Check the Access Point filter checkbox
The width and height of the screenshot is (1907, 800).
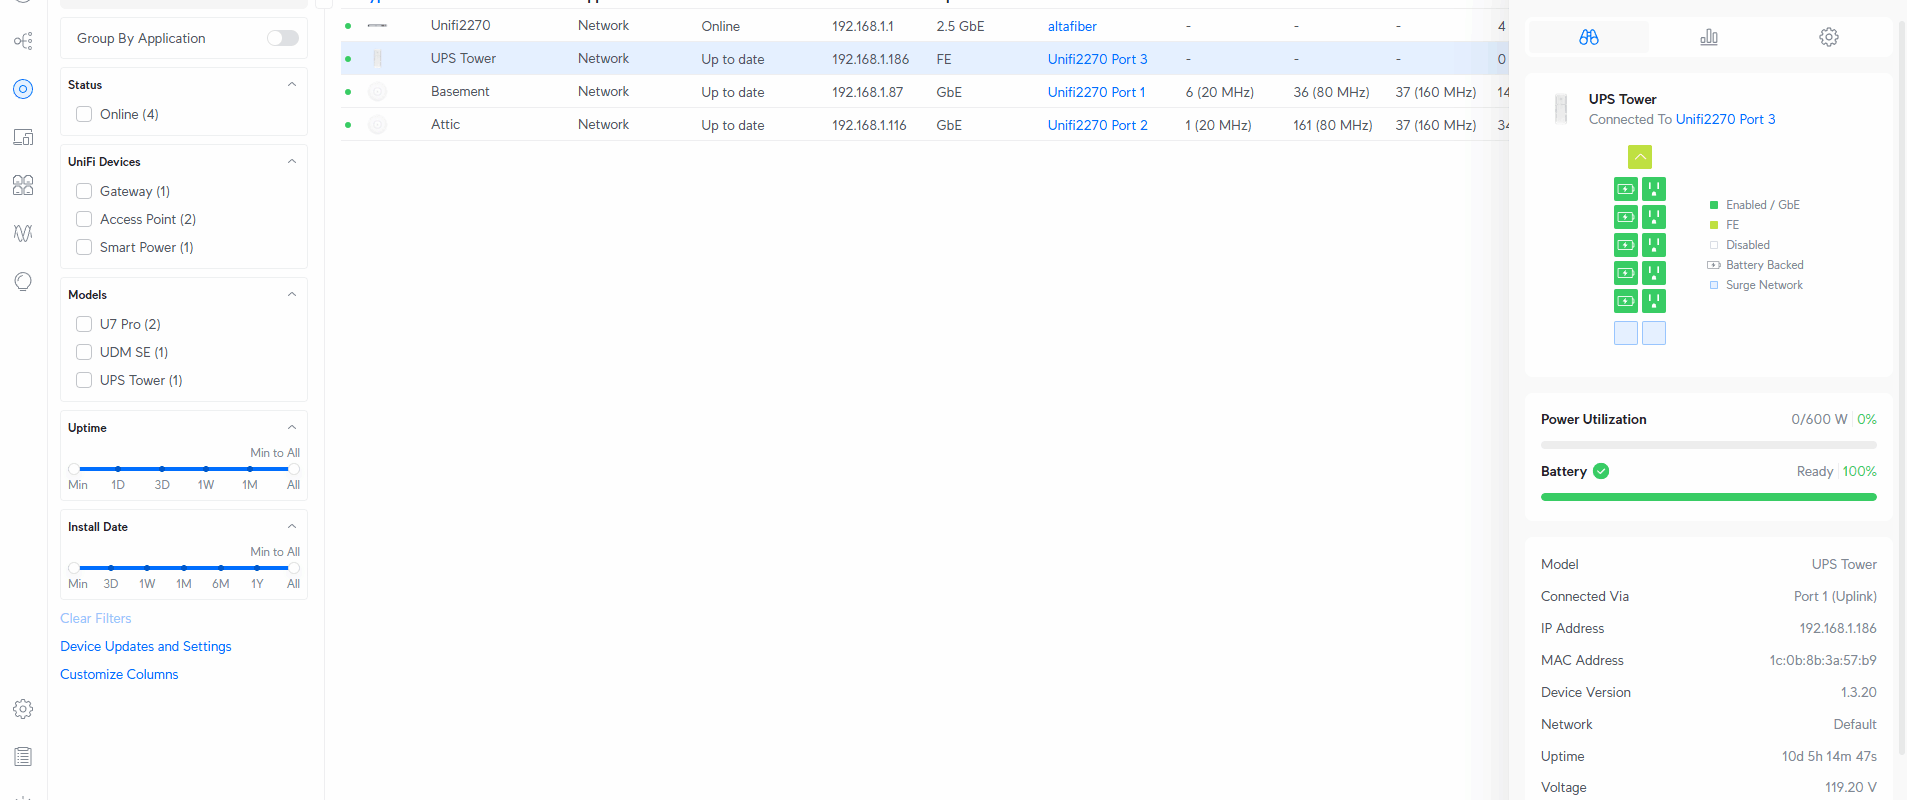tap(84, 219)
